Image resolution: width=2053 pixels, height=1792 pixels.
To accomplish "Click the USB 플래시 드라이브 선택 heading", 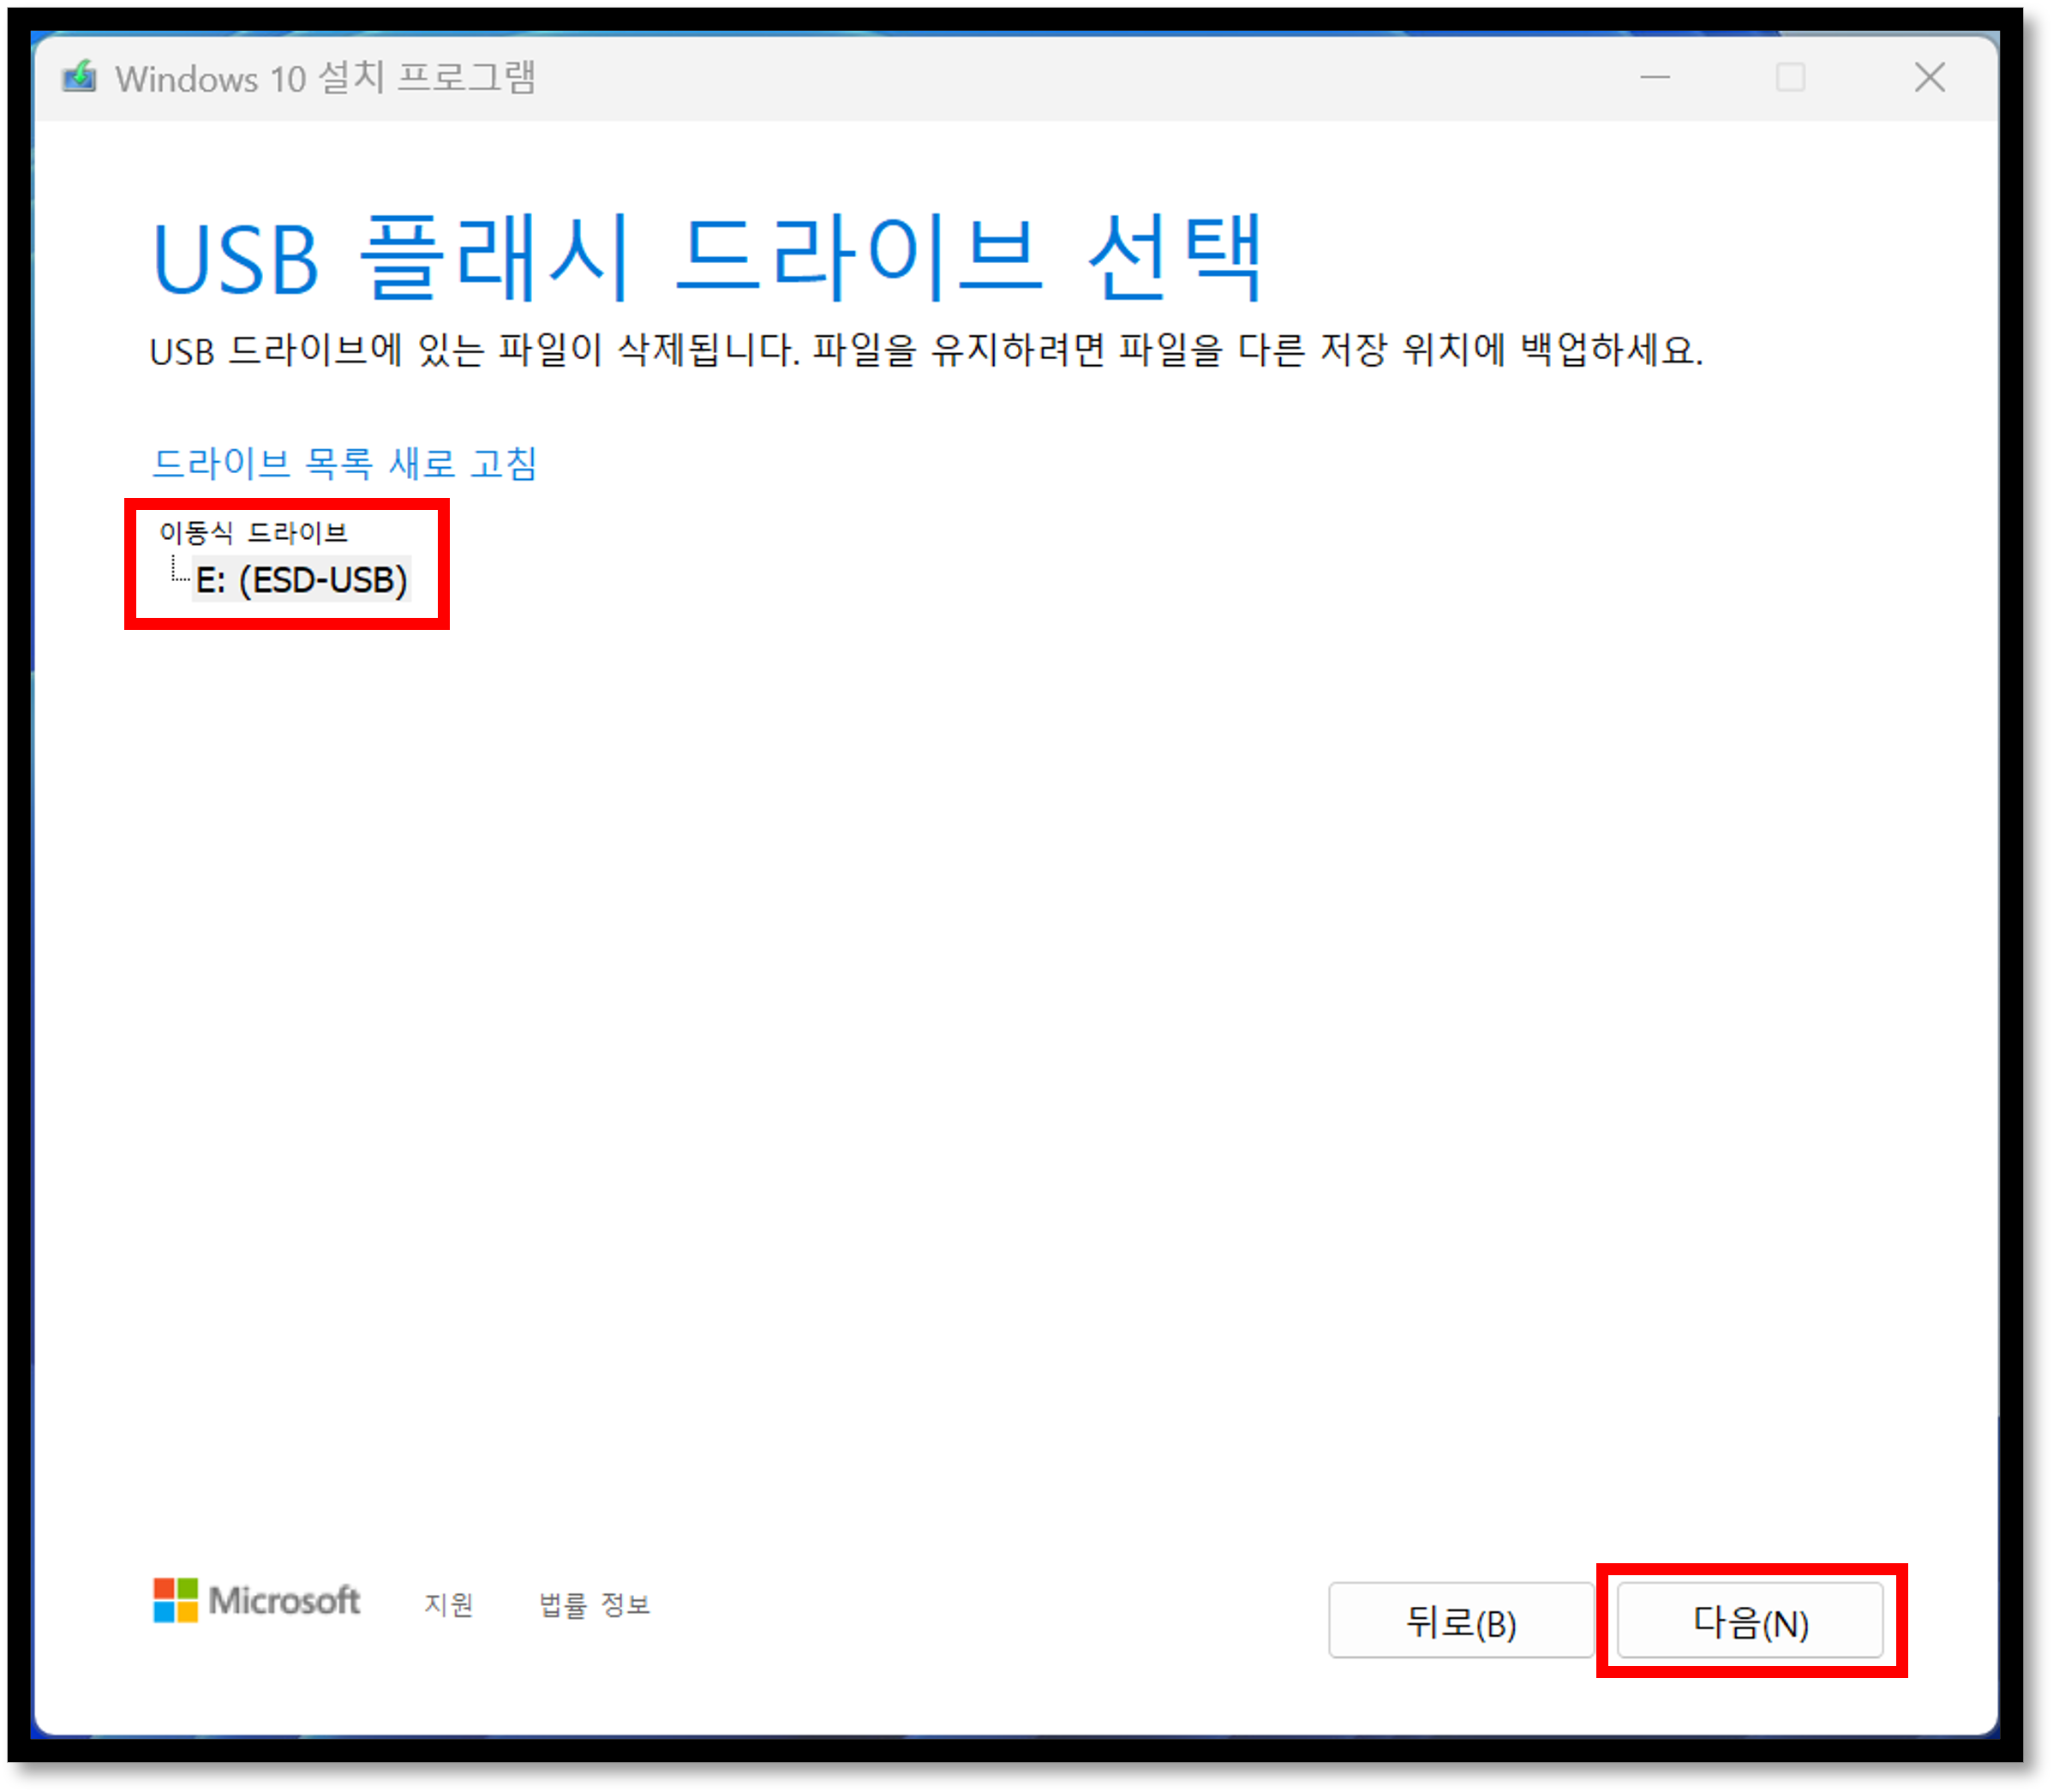I will click(x=707, y=257).
